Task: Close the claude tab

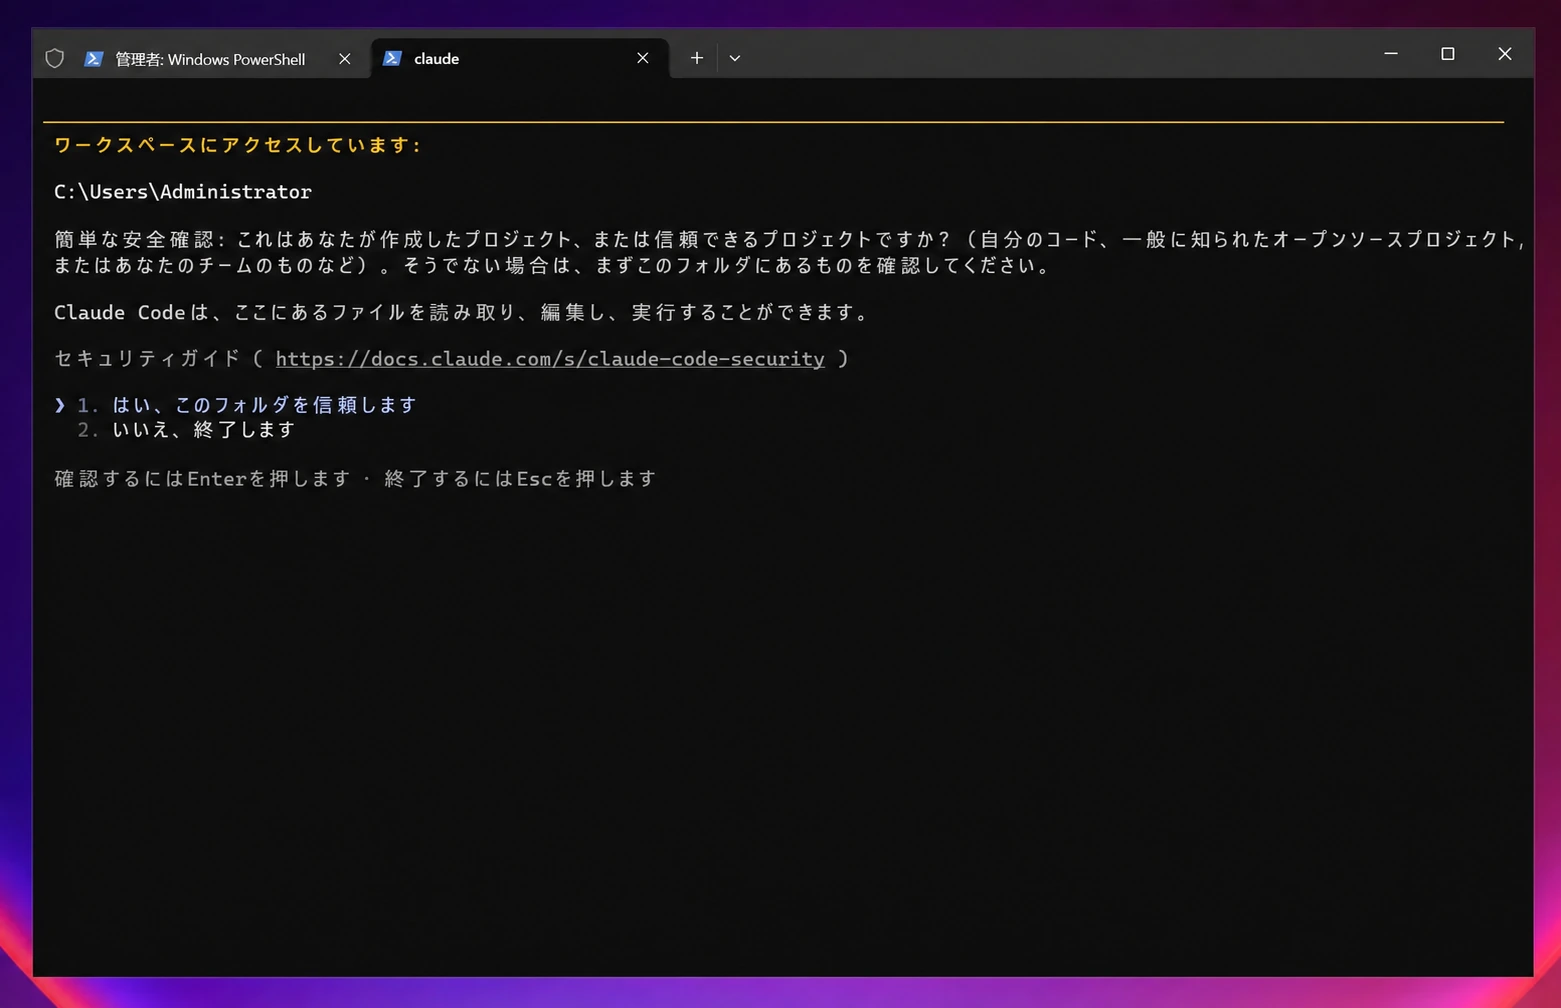Action: (x=643, y=58)
